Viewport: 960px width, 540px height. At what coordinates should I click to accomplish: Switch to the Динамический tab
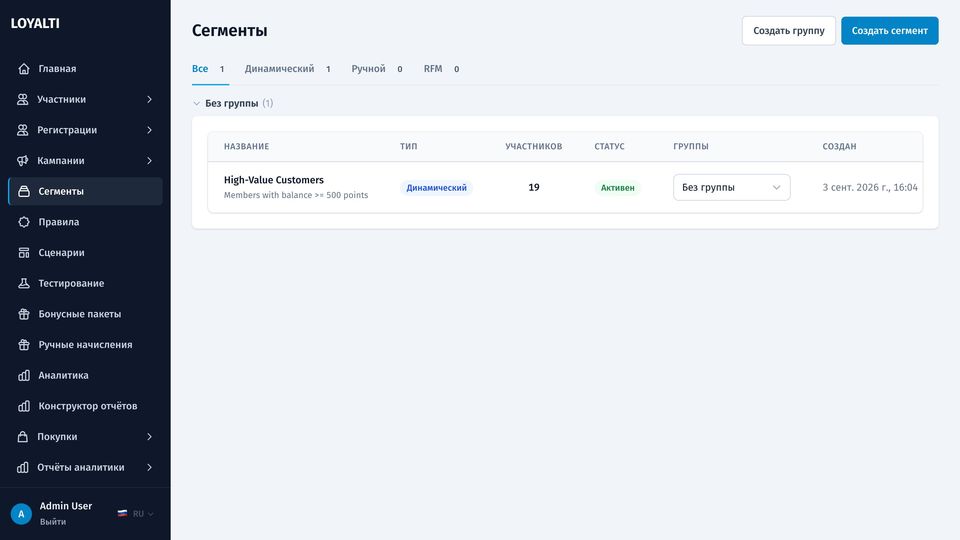click(287, 69)
